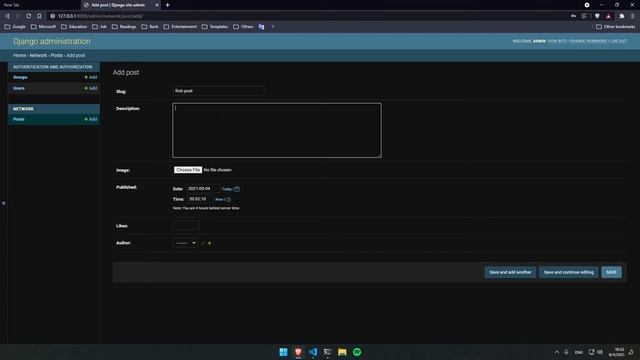Open the terminal app from the taskbar
The height and width of the screenshot is (360, 640).
pos(327,352)
